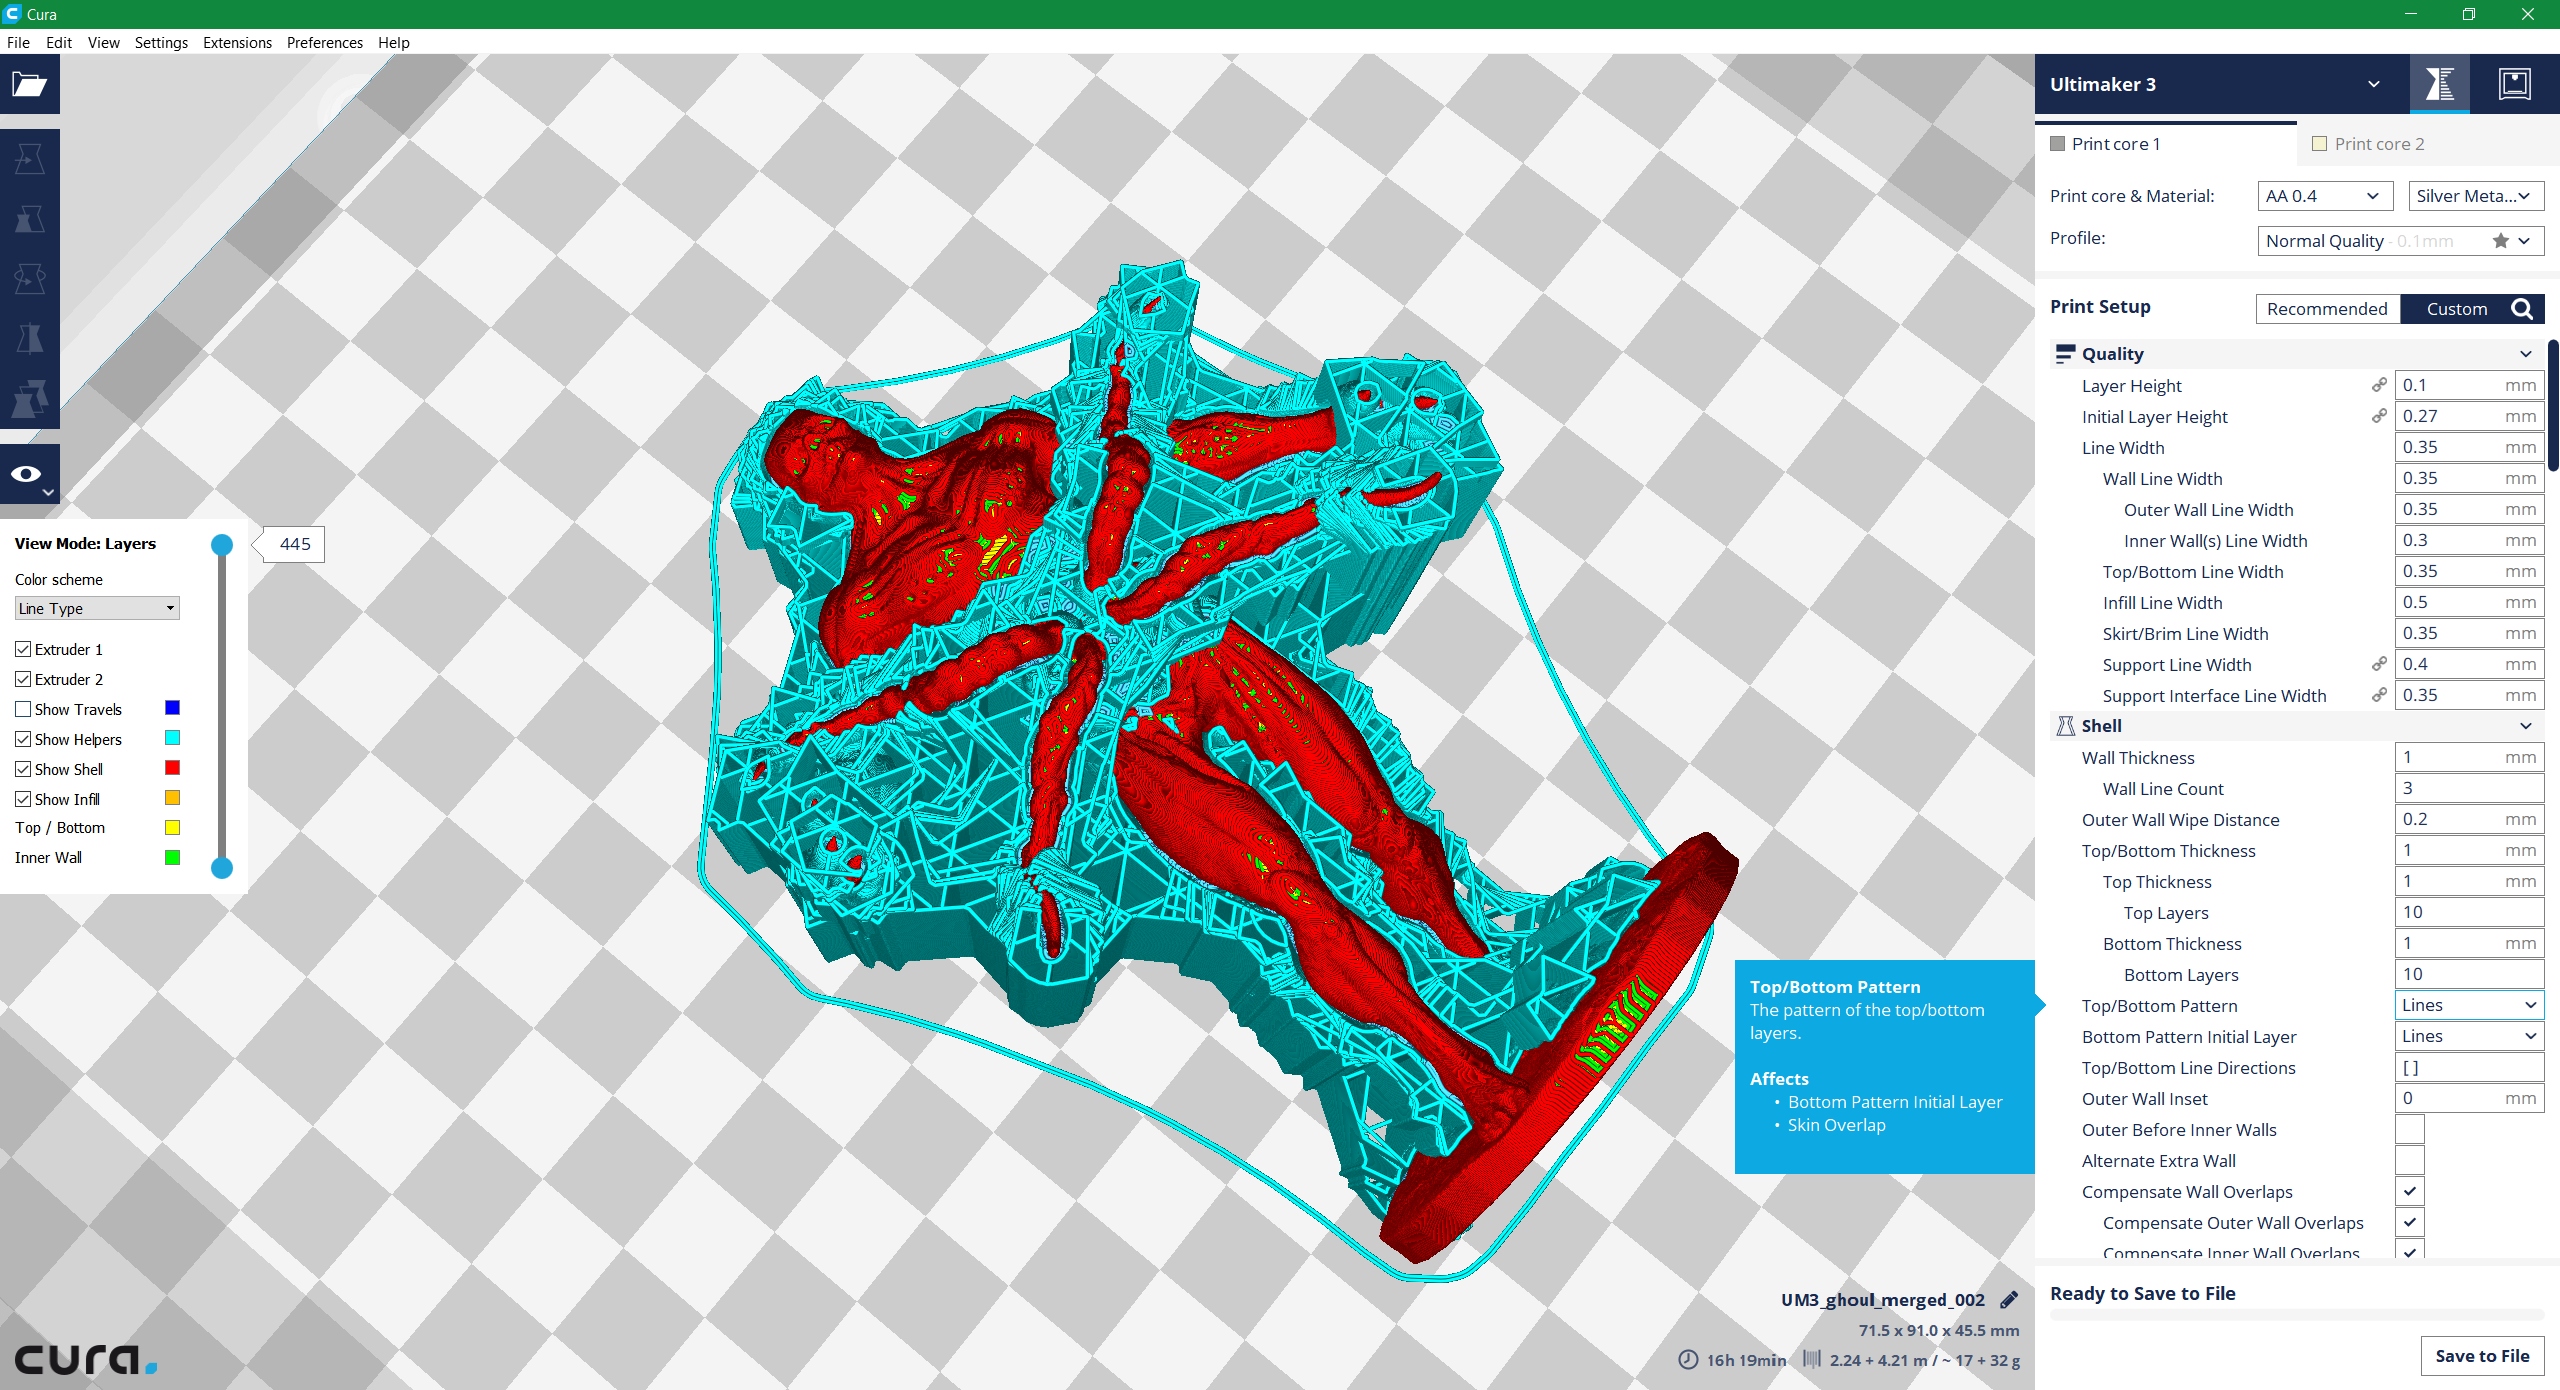The width and height of the screenshot is (2560, 1390).
Task: Click link icon next to Support Interface Line Width
Action: tap(2379, 695)
